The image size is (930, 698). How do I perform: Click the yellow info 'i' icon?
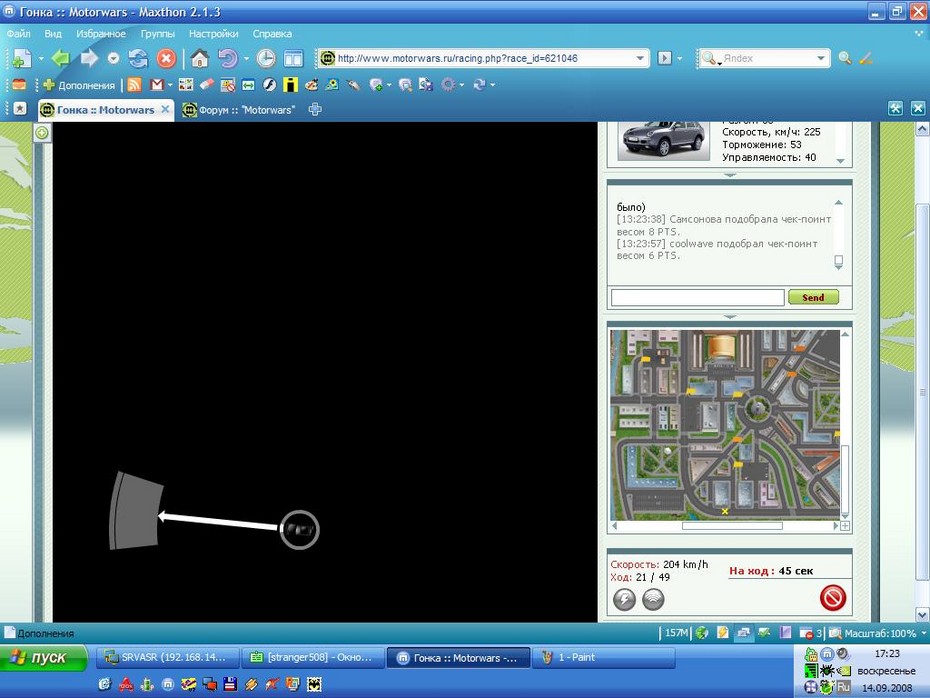coord(290,85)
